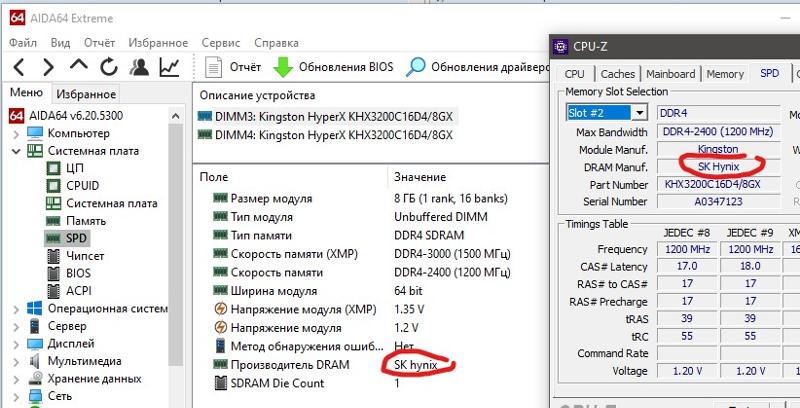Click the CPU-Z title bar icon
Viewport: 800px width, 408px height.
pos(560,46)
